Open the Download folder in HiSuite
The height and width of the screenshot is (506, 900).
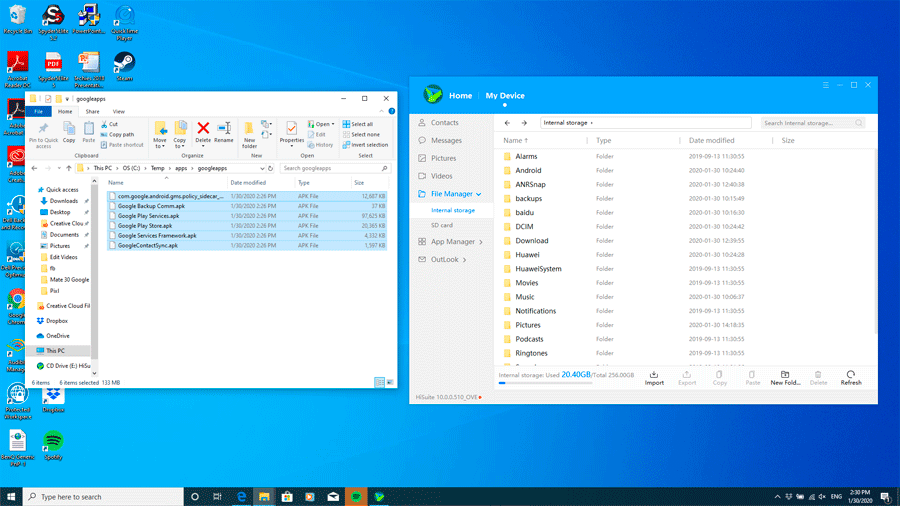coord(532,241)
